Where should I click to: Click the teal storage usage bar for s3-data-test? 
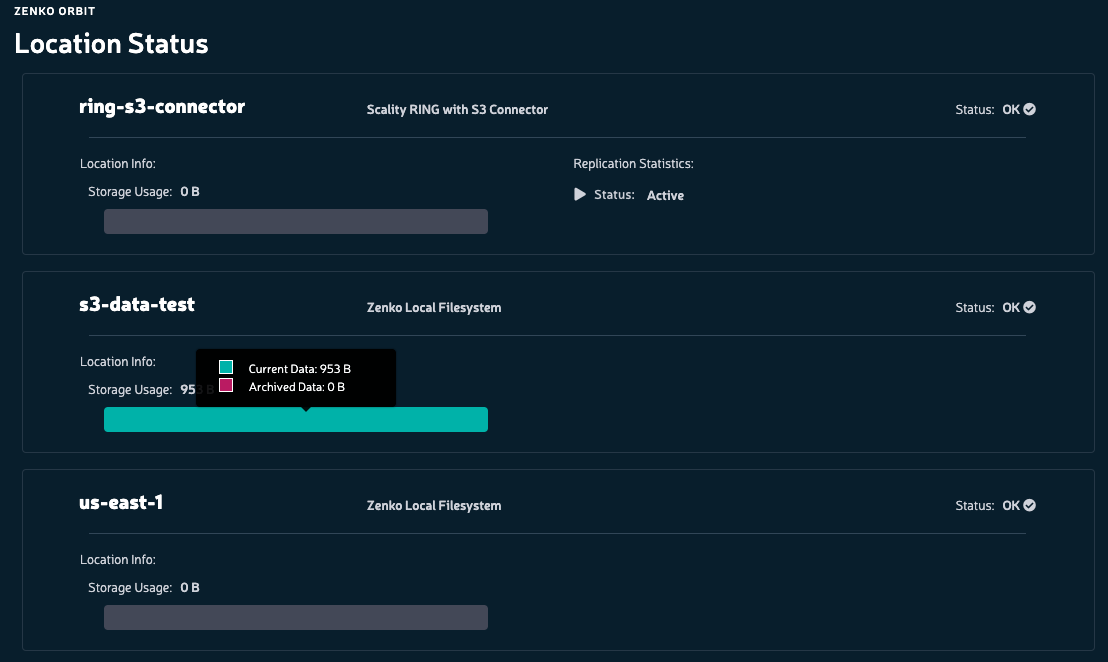click(295, 420)
